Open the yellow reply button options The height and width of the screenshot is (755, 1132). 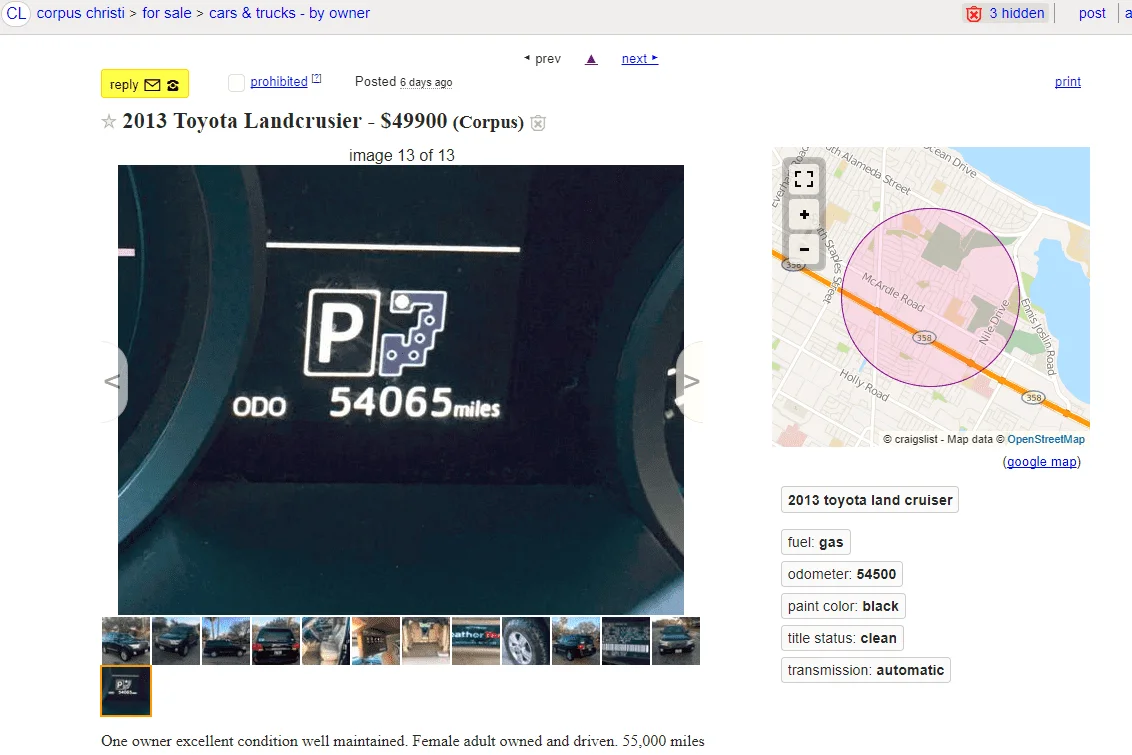click(x=144, y=84)
